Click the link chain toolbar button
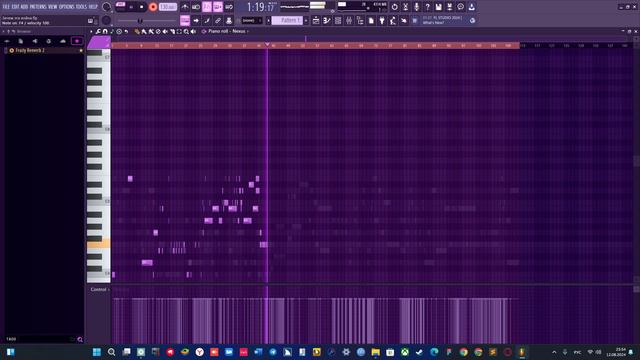The height and width of the screenshot is (360, 640). (218, 20)
